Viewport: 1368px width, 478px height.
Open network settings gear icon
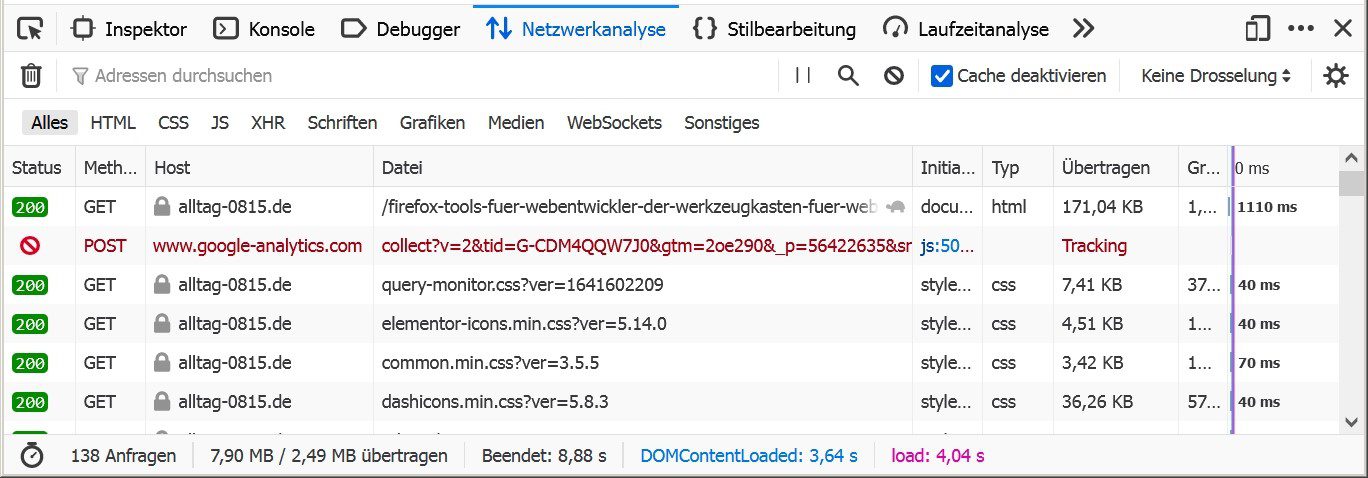pyautogui.click(x=1336, y=76)
